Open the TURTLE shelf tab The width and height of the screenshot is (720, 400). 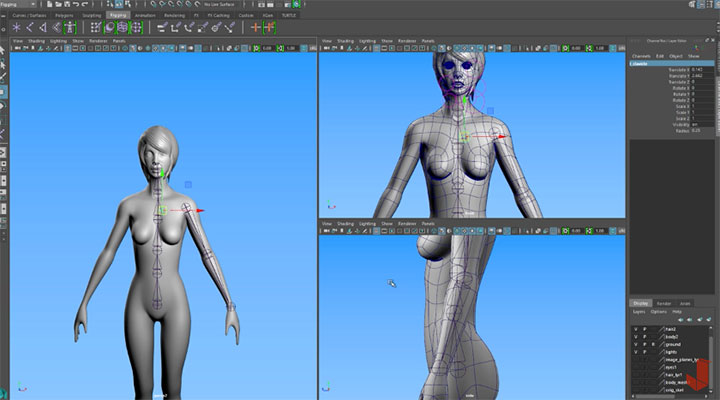coord(289,15)
